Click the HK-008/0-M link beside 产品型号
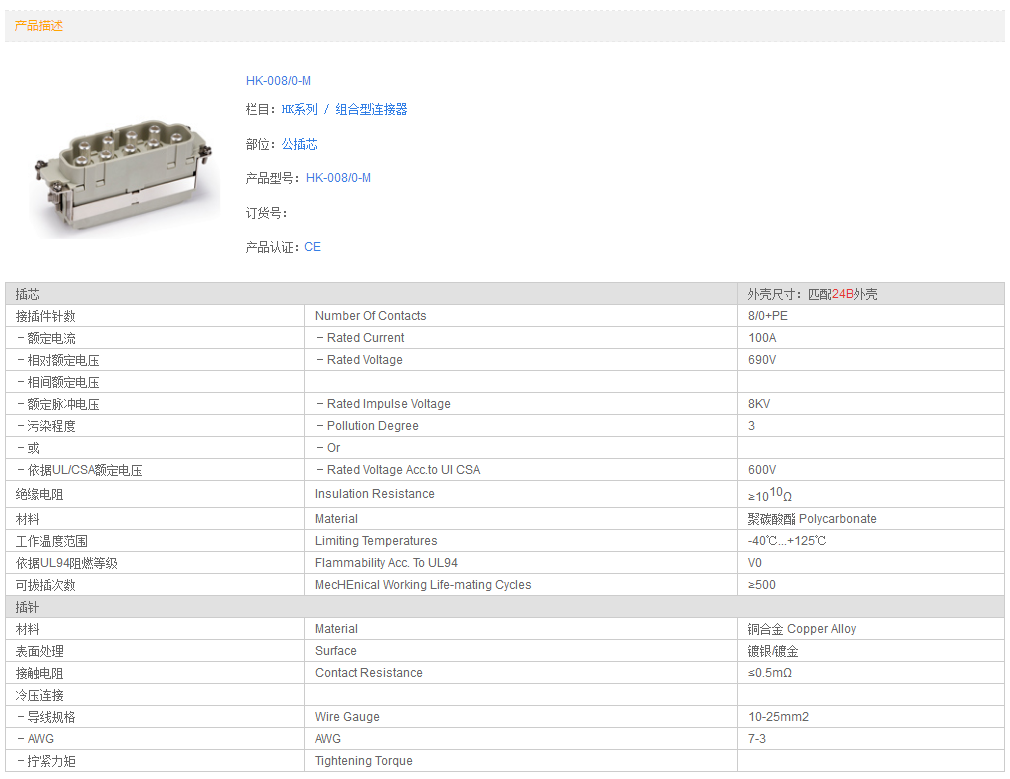Screen dimensions: 1010x779 [x=338, y=178]
